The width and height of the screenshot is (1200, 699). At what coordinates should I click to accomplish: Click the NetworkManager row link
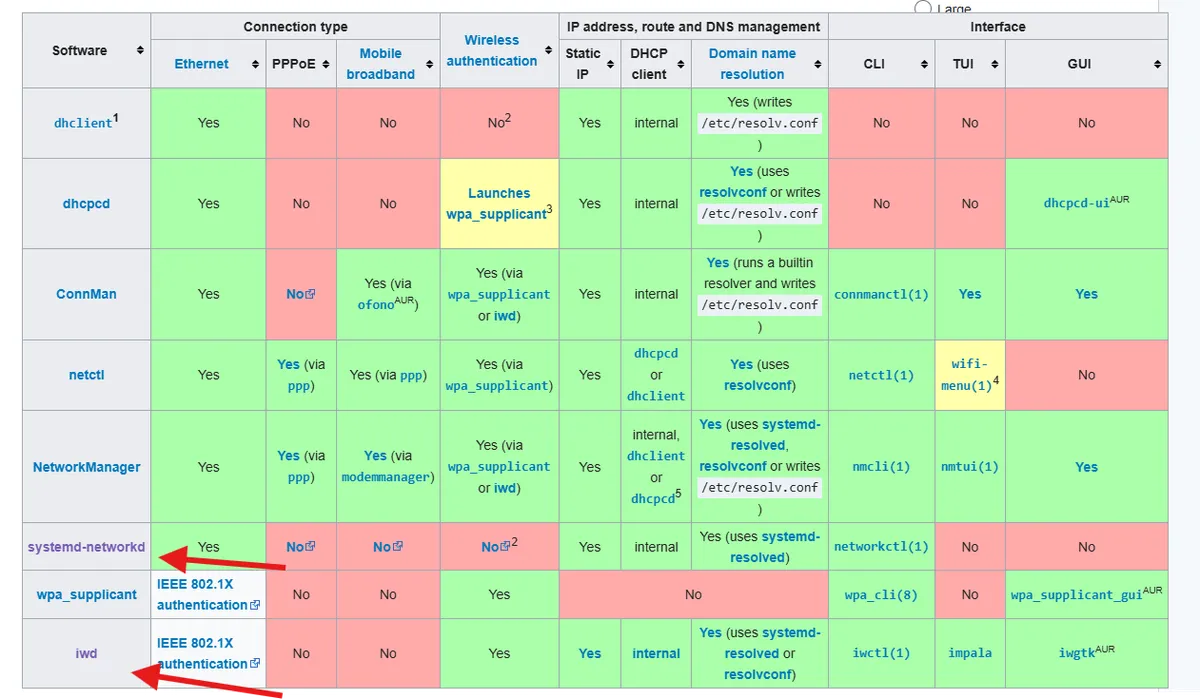86,467
